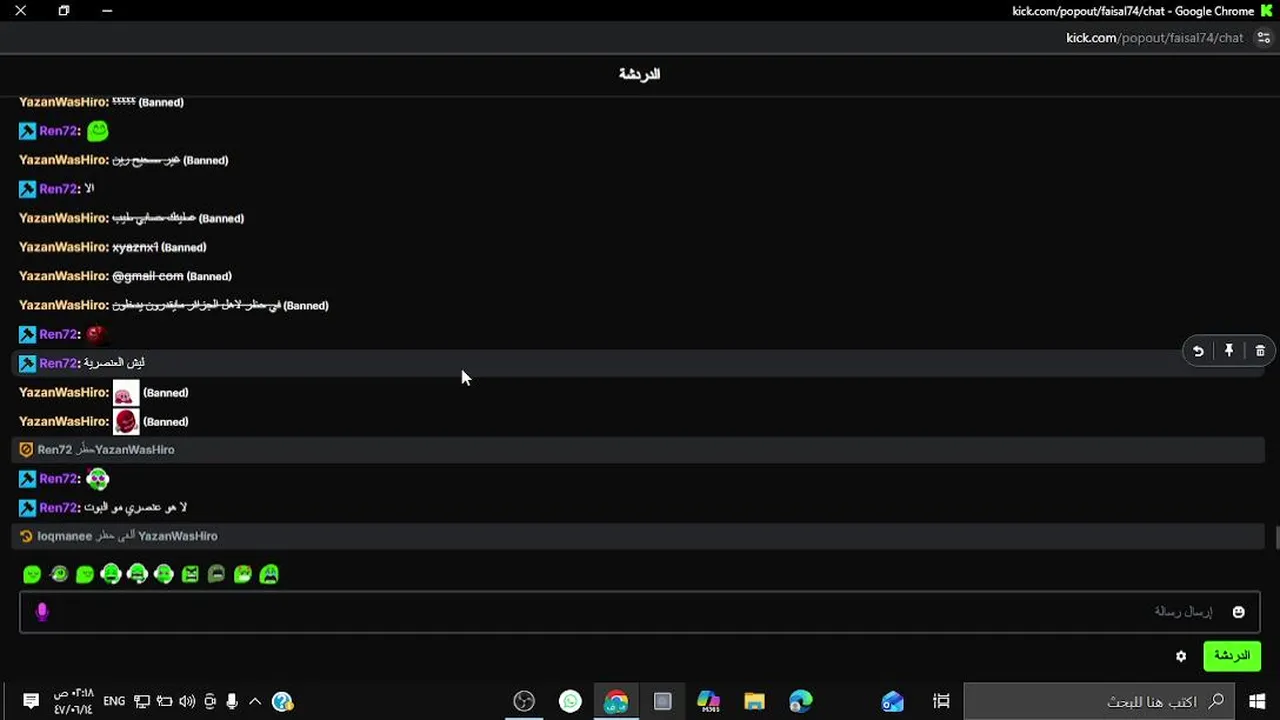Open WhatsApp from the taskbar

570,701
